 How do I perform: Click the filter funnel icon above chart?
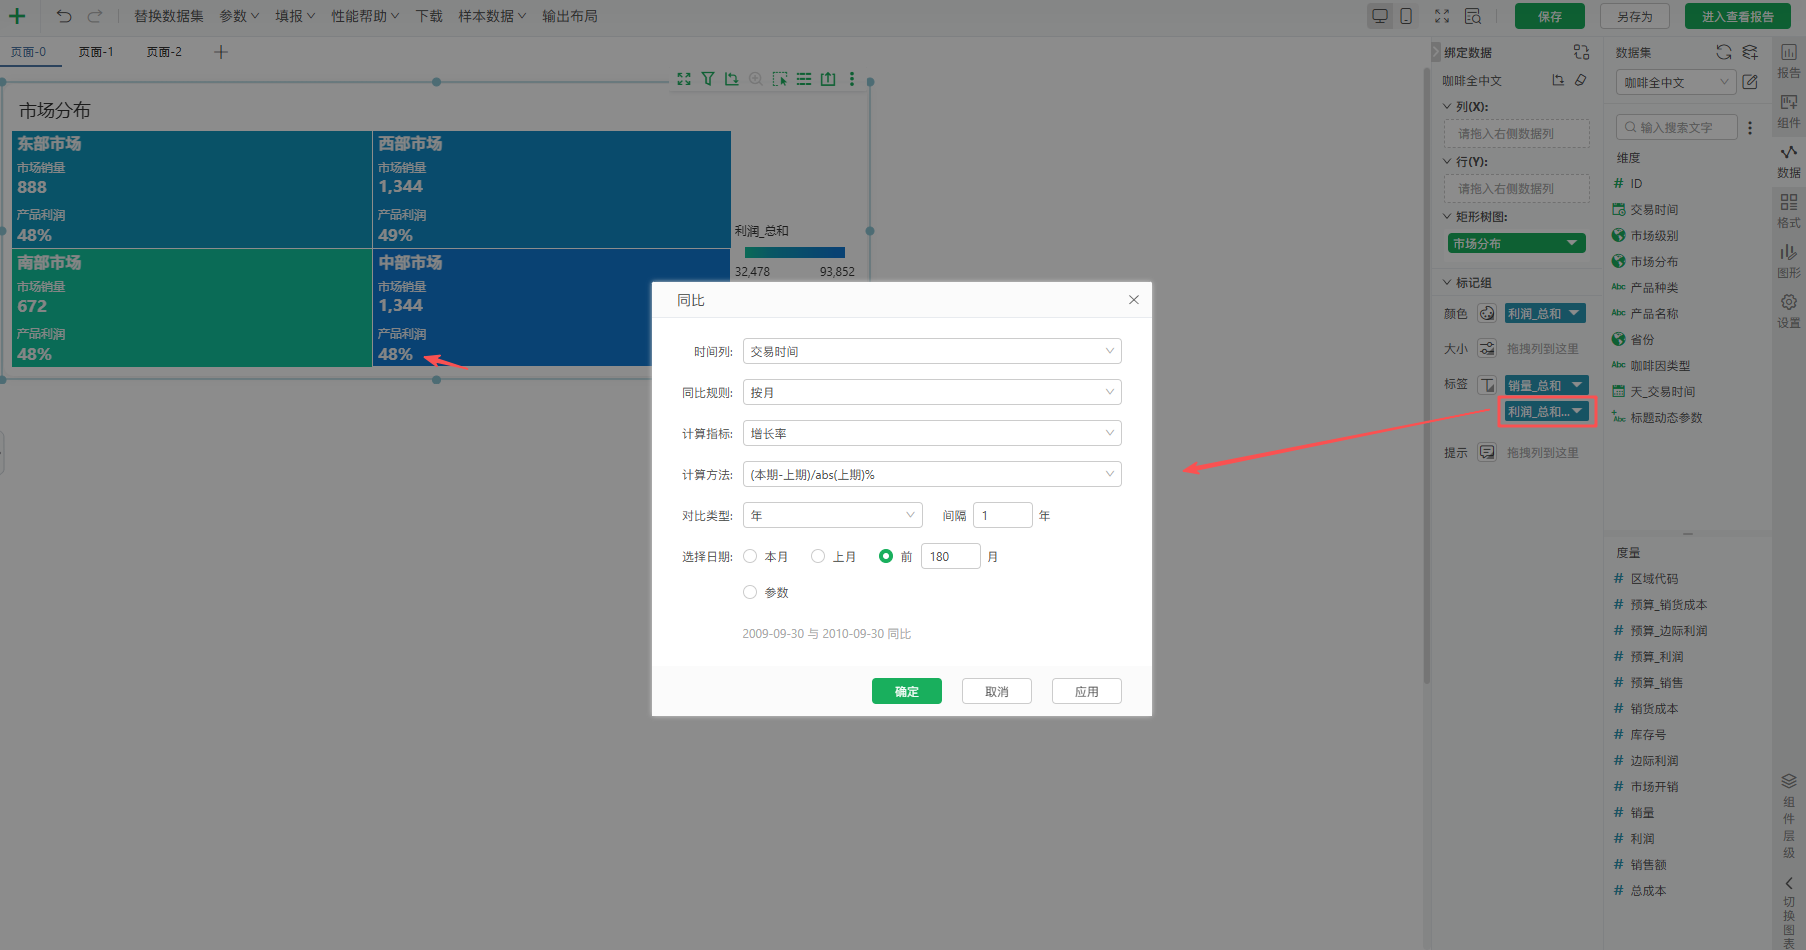[x=708, y=79]
